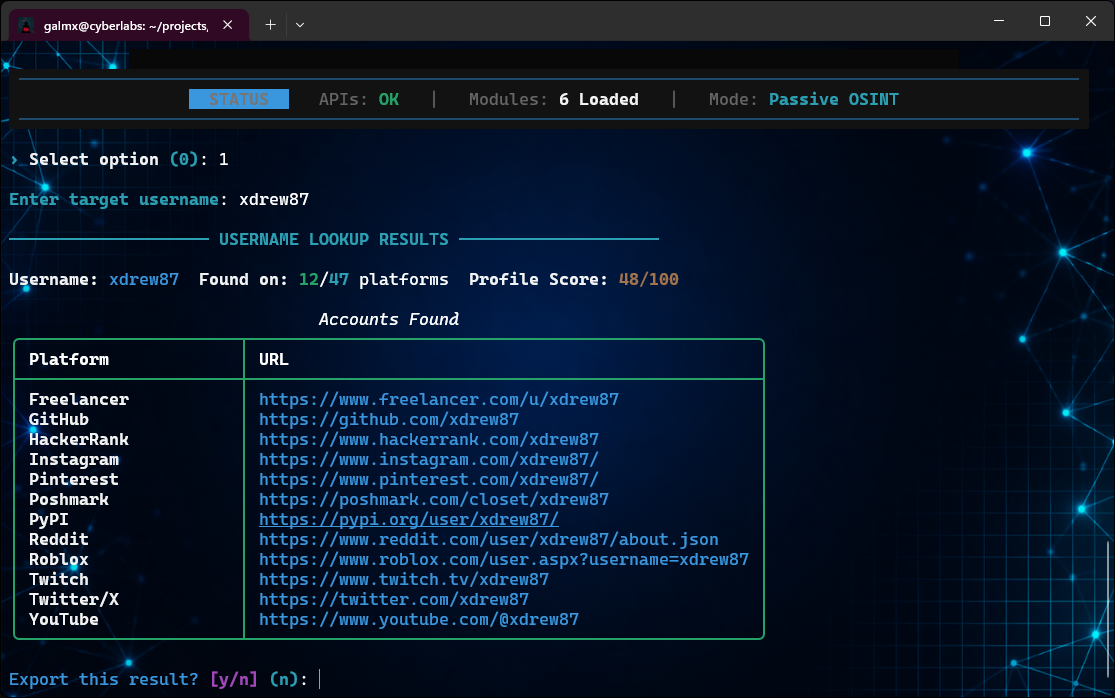The height and width of the screenshot is (698, 1115).
Task: Open the Roblox user lookup link
Action: [x=502, y=559]
